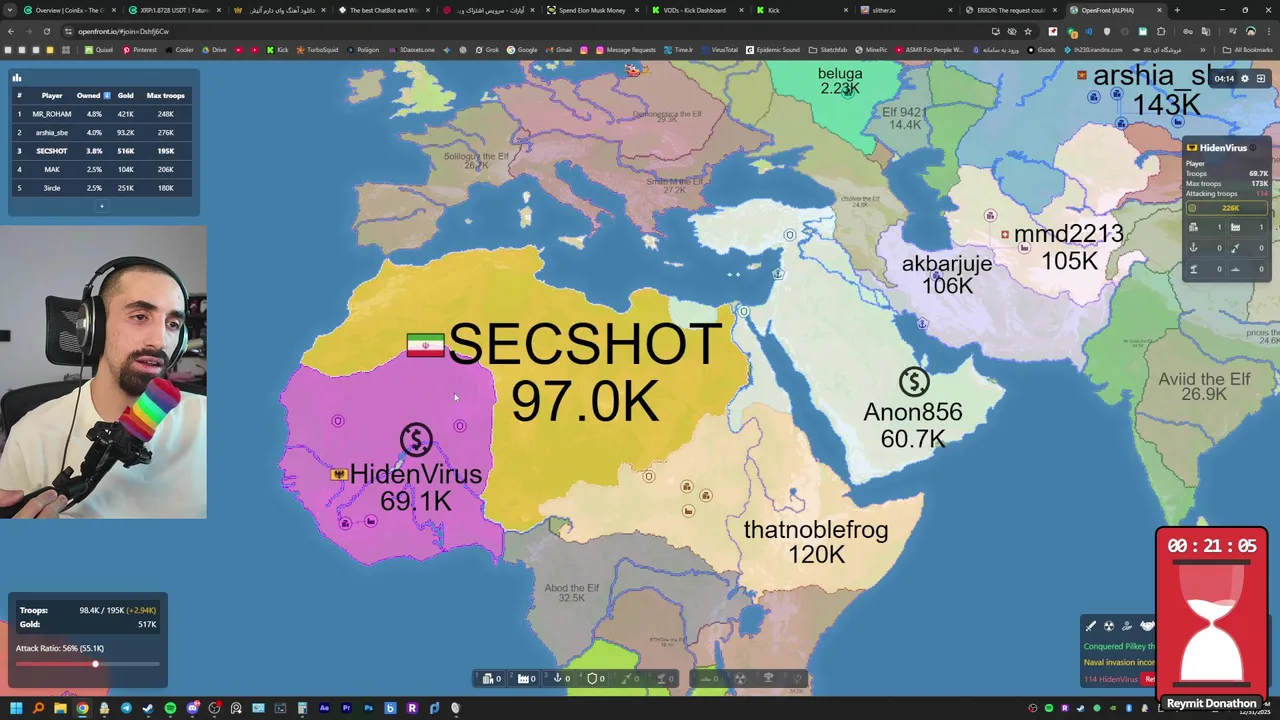Image resolution: width=1280 pixels, height=720 pixels.
Task: Expand leaderboard with the plus button
Action: point(101,206)
